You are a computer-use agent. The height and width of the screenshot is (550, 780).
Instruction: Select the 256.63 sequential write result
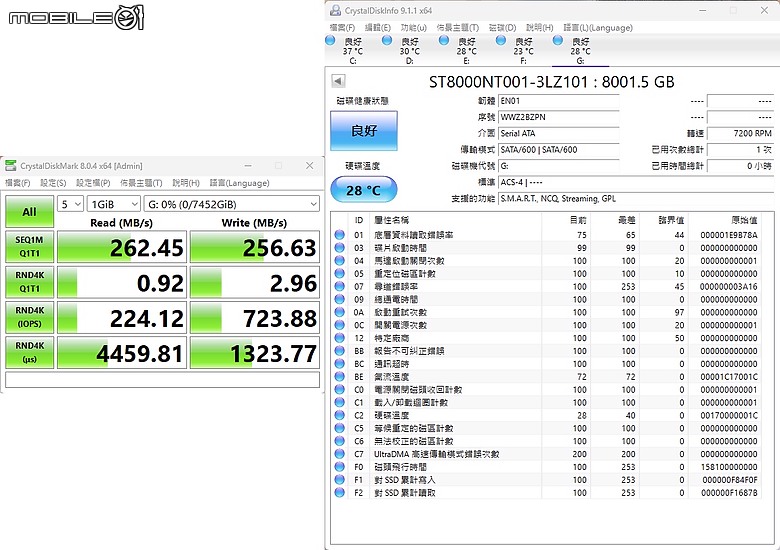(x=255, y=247)
